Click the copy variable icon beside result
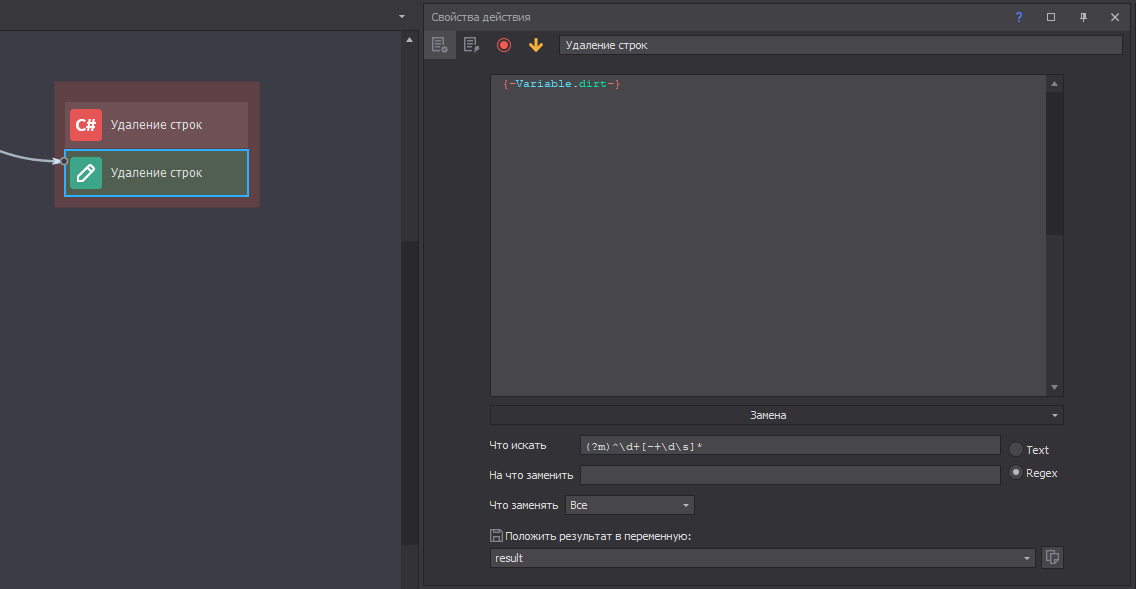Viewport: 1136px width, 589px height. click(x=1052, y=558)
